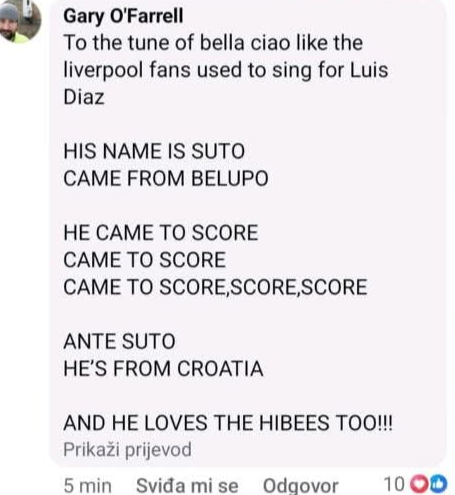The image size is (455, 495).
Task: Click the line HE'S FROM CROATIA
Action: pos(163,369)
